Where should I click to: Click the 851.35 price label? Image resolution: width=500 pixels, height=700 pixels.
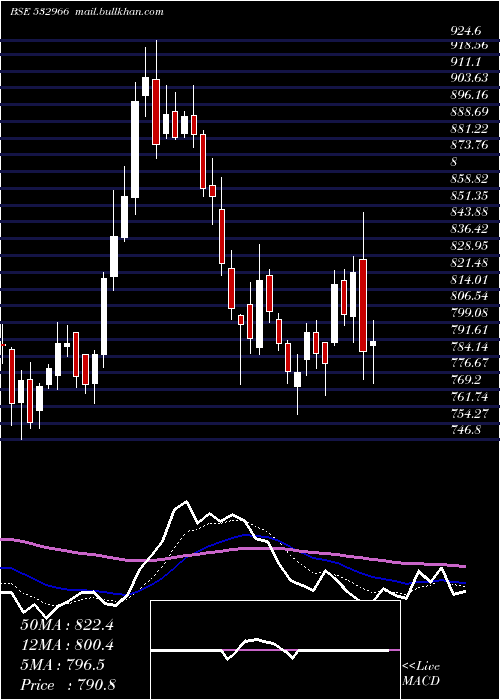tap(469, 196)
